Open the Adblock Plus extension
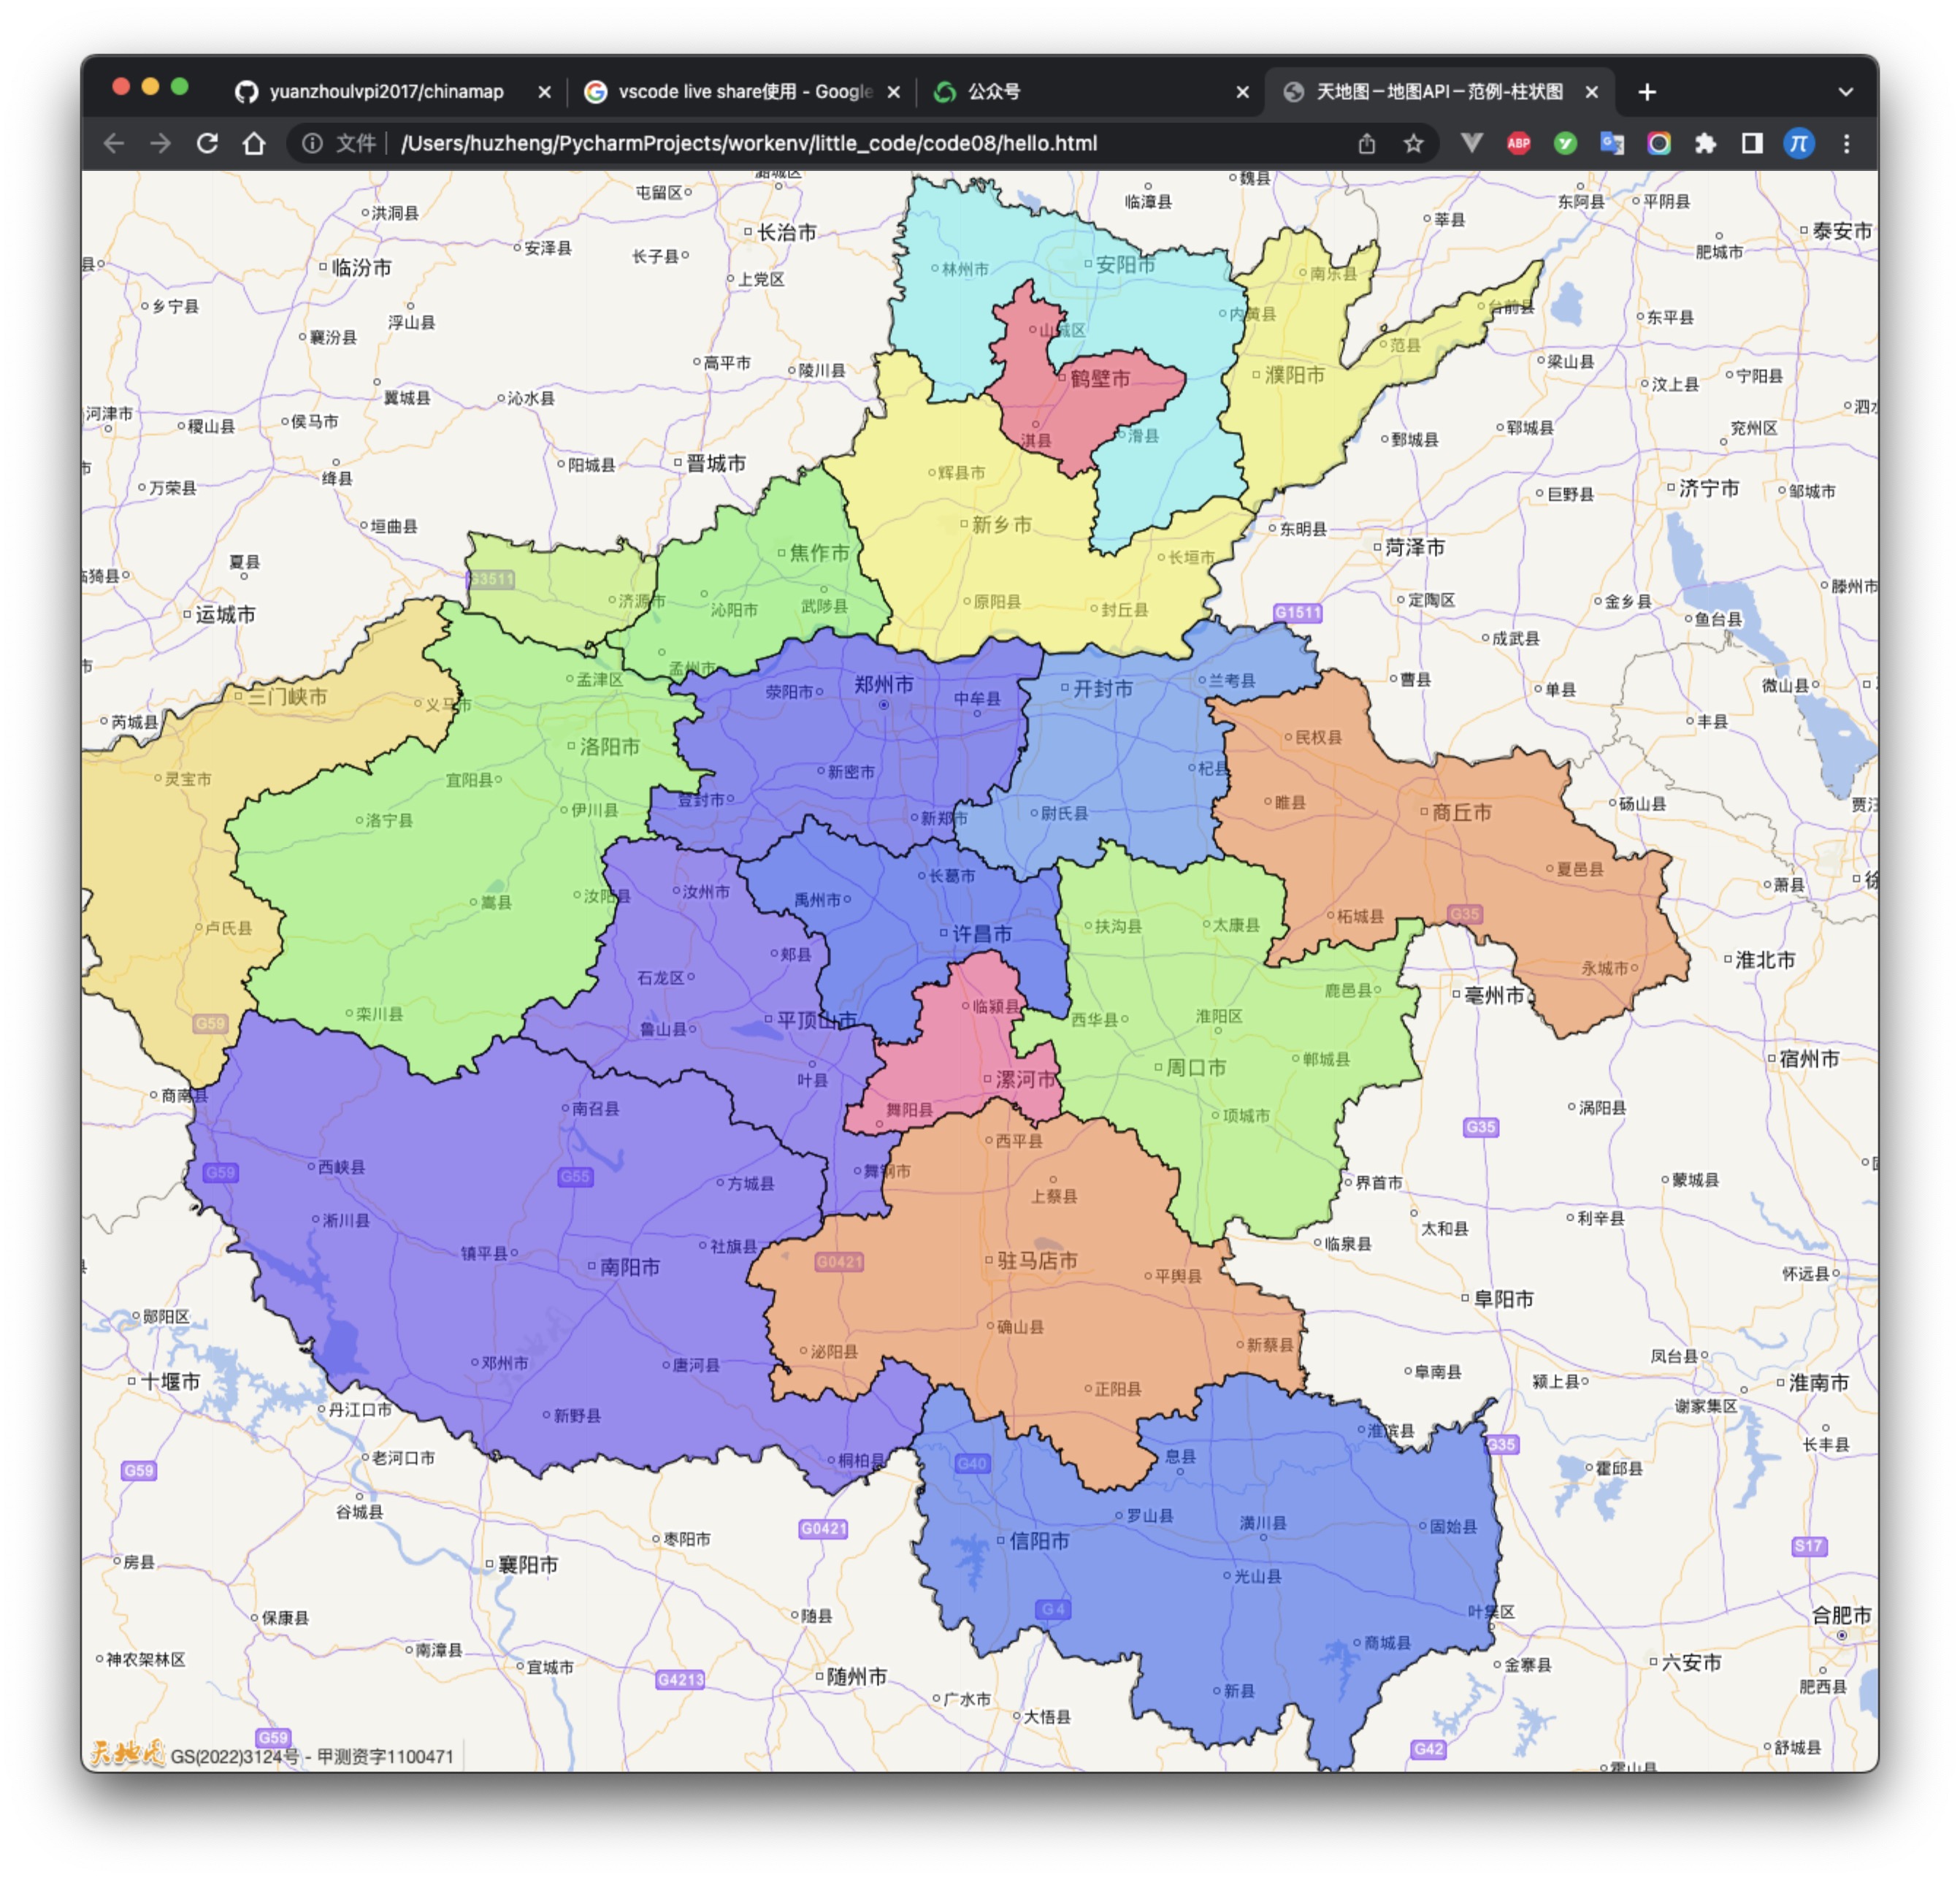 coord(1518,143)
